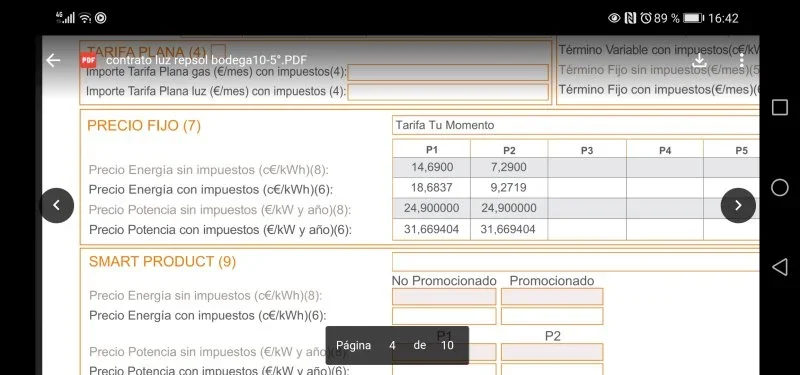Tap the battery 89 % status indicator
The height and width of the screenshot is (375, 800).
pyautogui.click(x=679, y=18)
